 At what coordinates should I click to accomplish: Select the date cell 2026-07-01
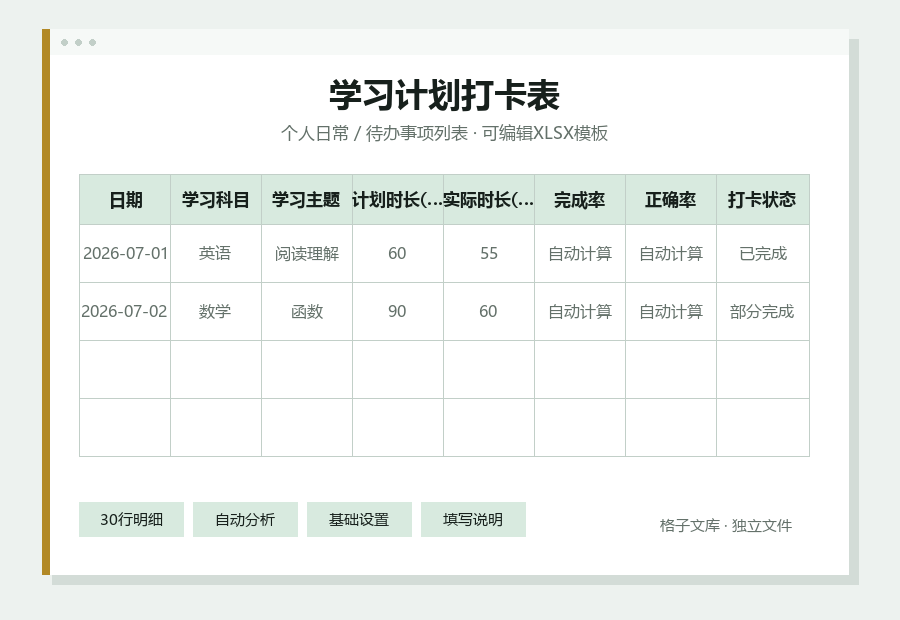(125, 253)
